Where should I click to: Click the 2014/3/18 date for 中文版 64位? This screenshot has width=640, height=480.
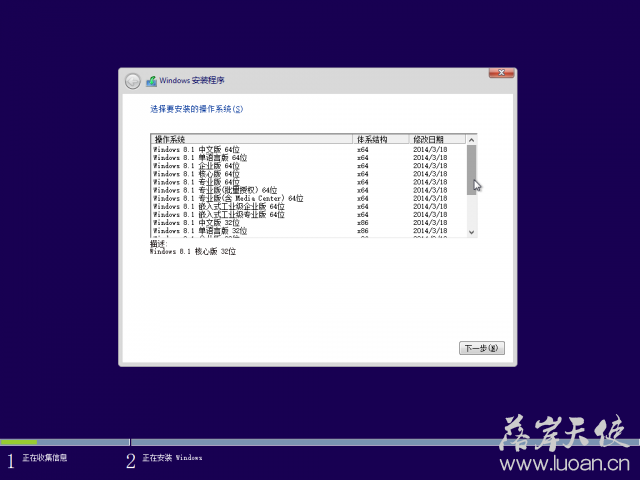click(430, 150)
